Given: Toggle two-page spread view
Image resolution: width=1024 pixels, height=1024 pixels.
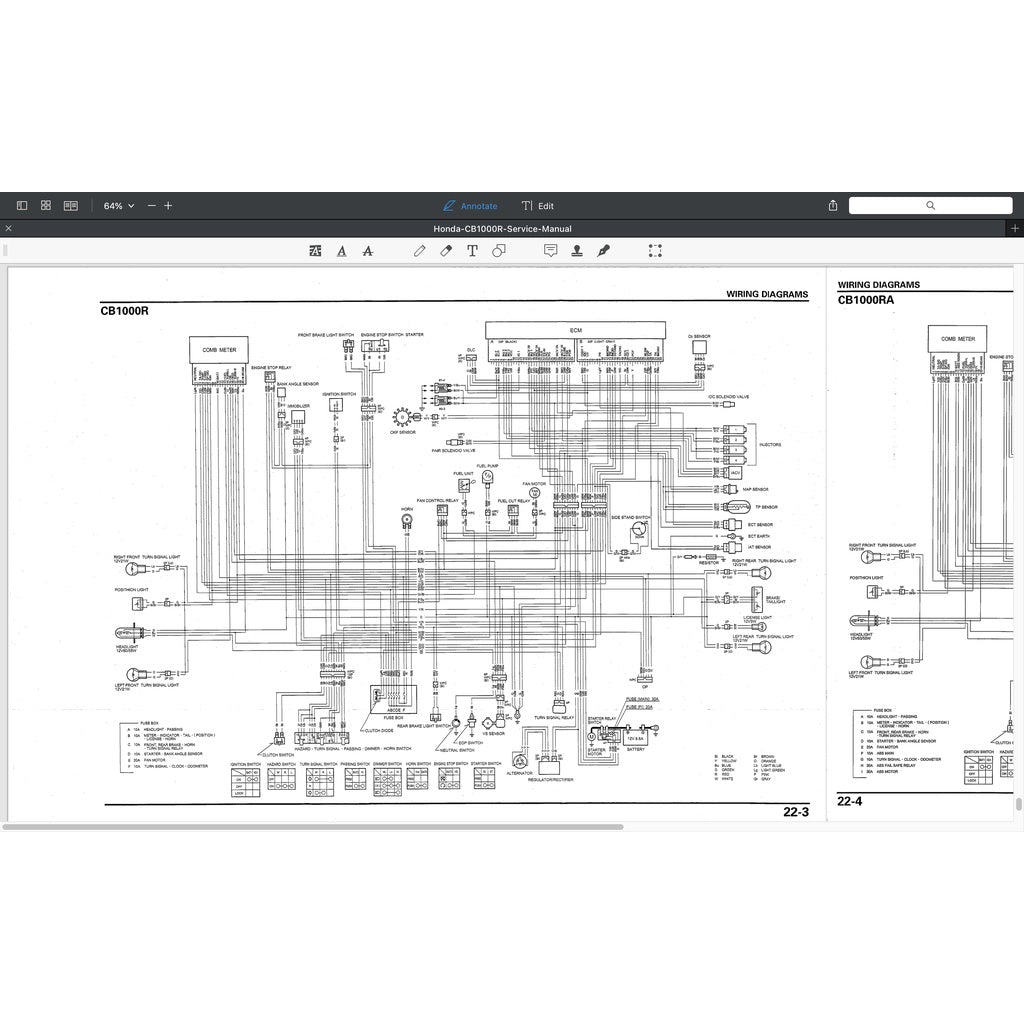Looking at the screenshot, I should click(71, 205).
